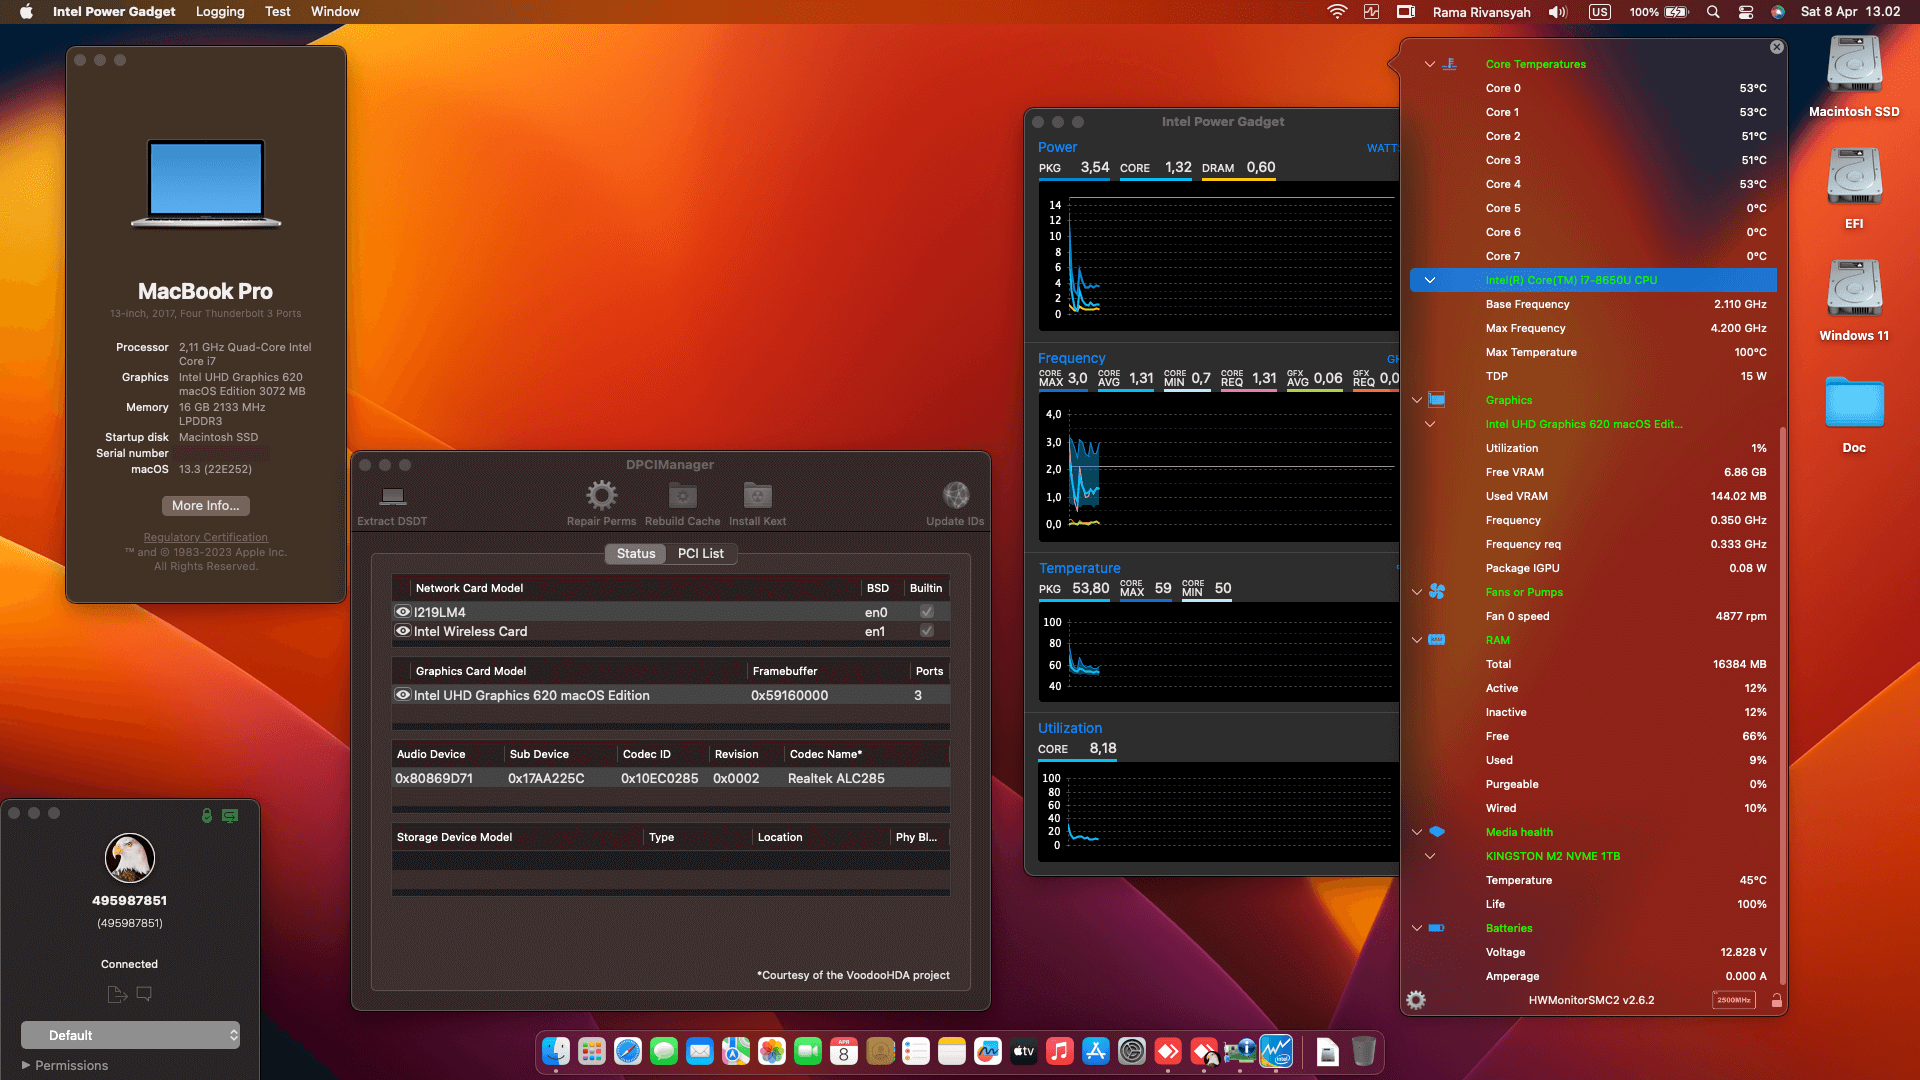Open Intel Power Gadget Dock icon
Screen dimensions: 1920x1080
[1276, 1052]
